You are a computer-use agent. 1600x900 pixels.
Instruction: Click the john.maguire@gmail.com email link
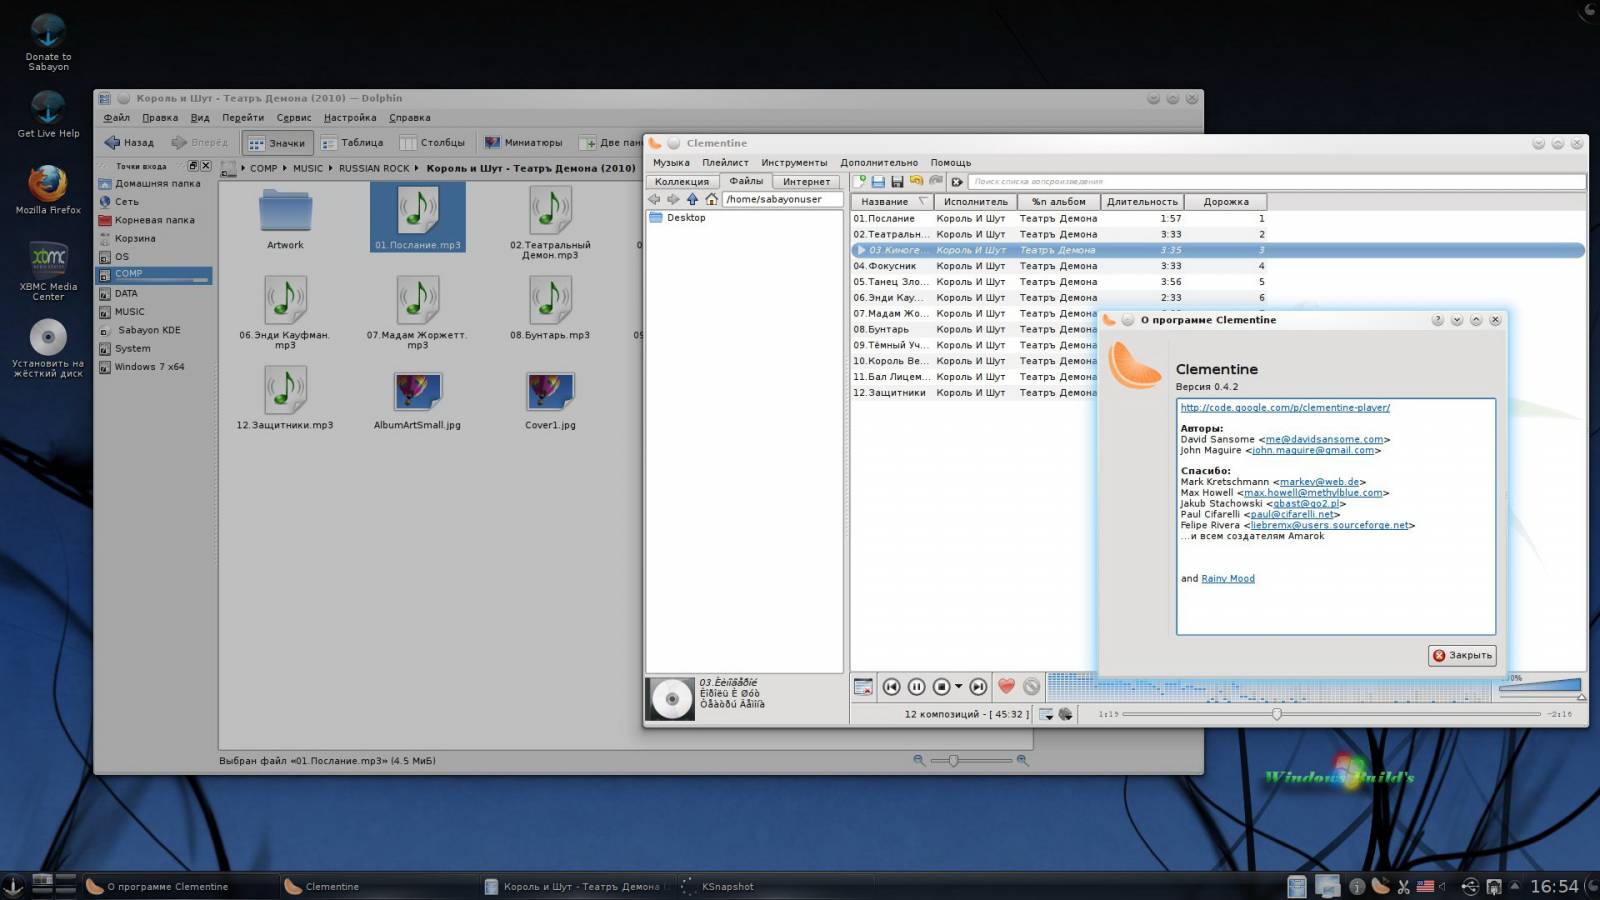1313,450
